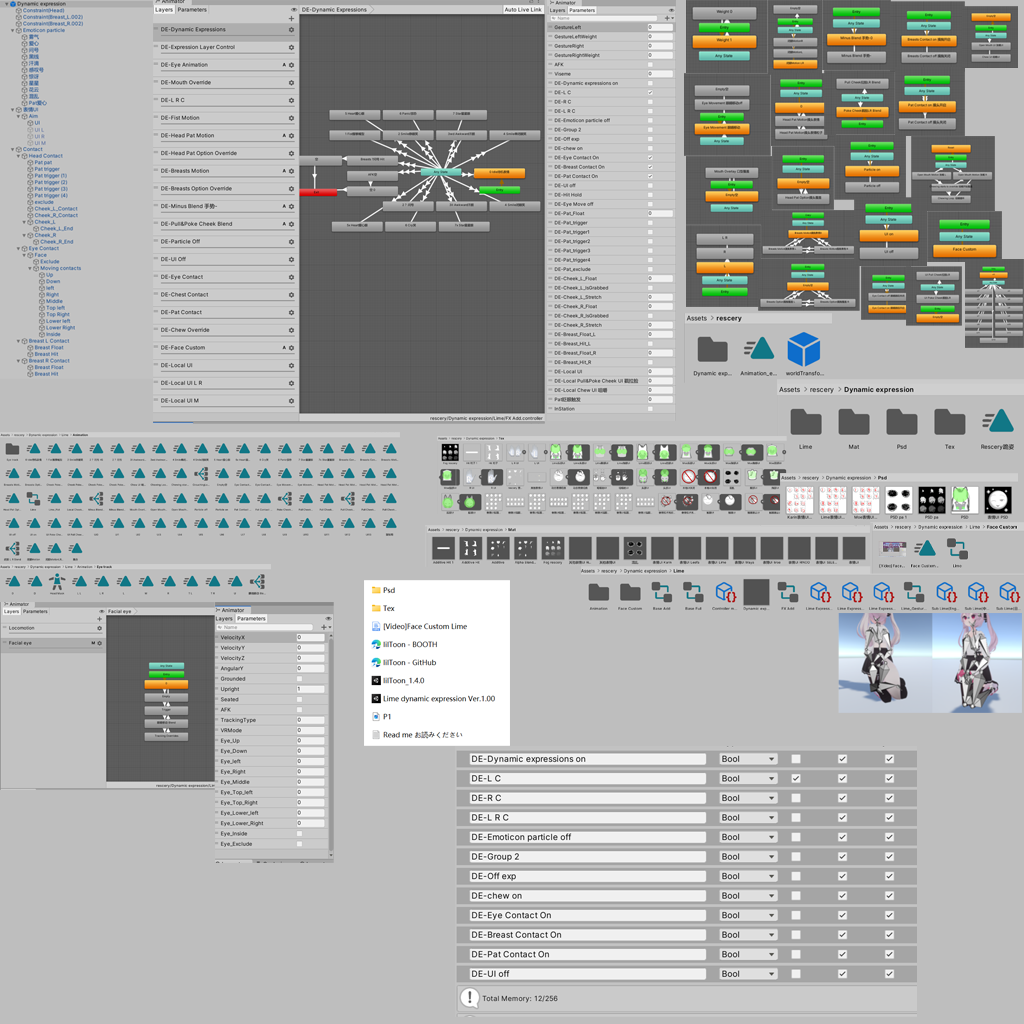Select the Animation_e triangle asset
The image size is (1024, 1024).
[760, 350]
